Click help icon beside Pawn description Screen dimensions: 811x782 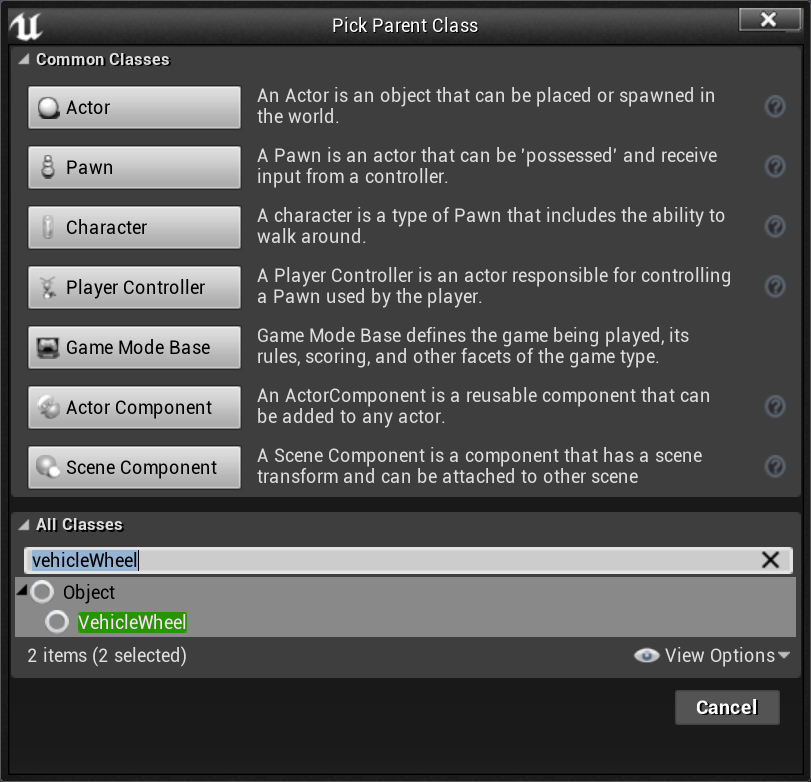click(x=774, y=167)
